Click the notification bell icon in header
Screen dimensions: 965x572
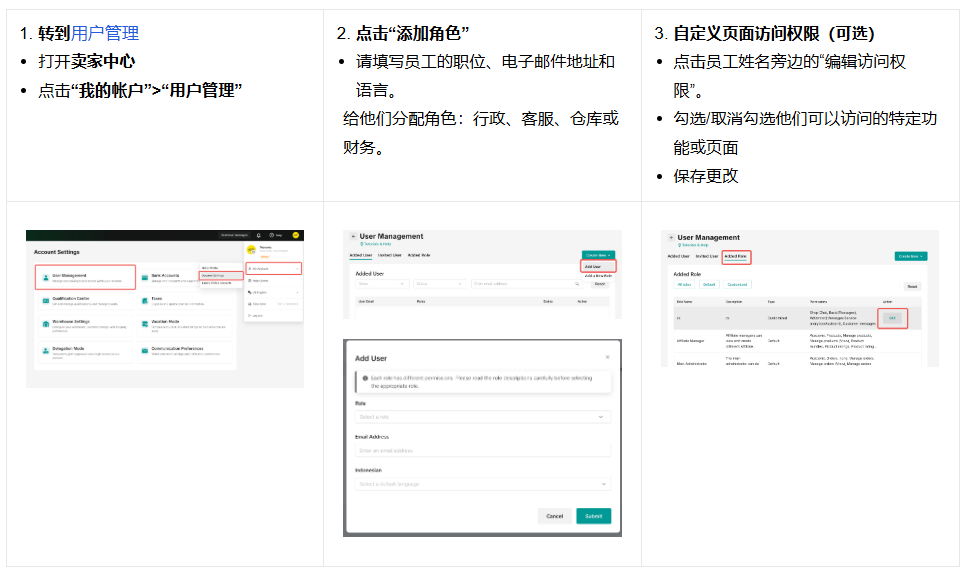coord(259,235)
